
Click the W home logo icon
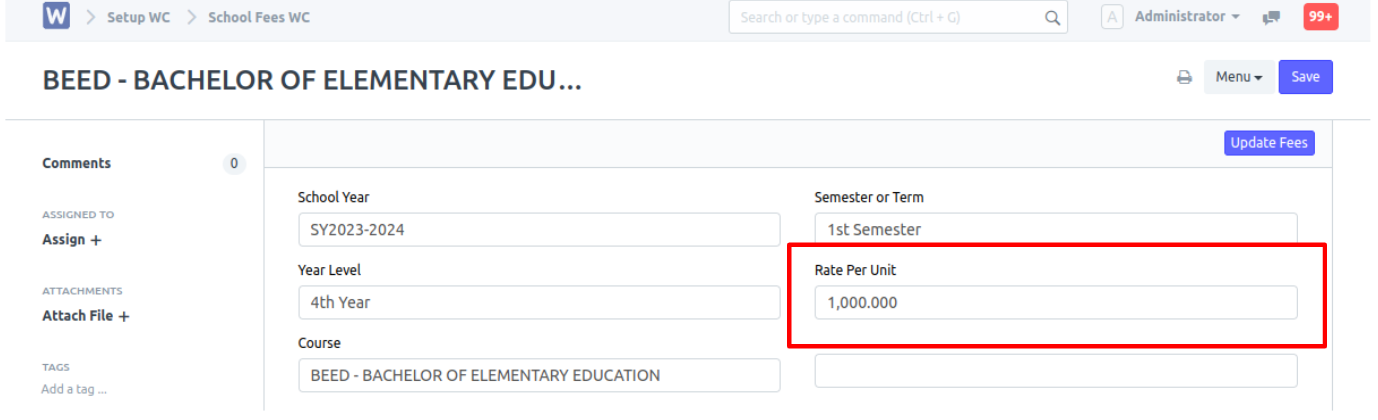pos(56,17)
